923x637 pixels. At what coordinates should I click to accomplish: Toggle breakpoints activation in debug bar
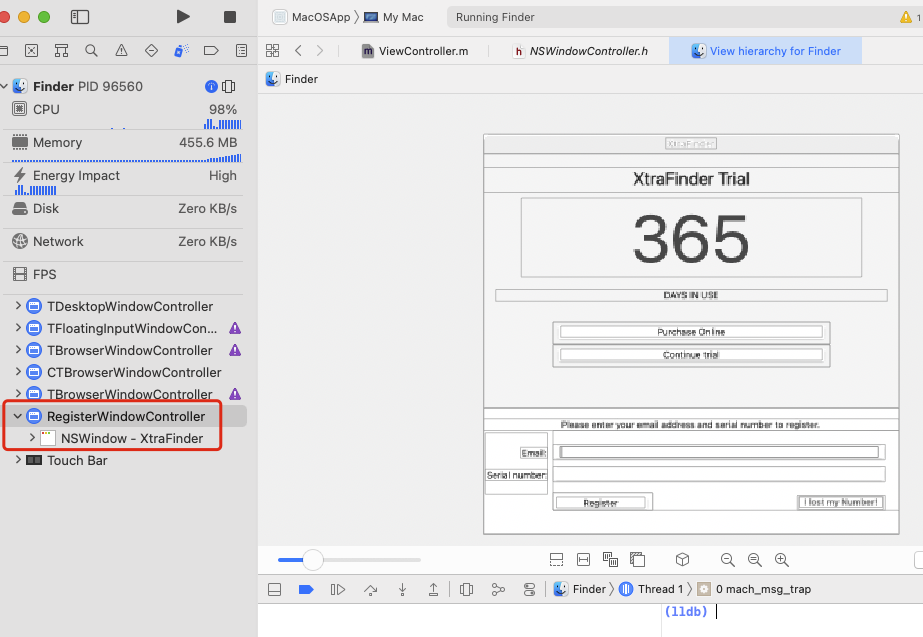coord(306,589)
